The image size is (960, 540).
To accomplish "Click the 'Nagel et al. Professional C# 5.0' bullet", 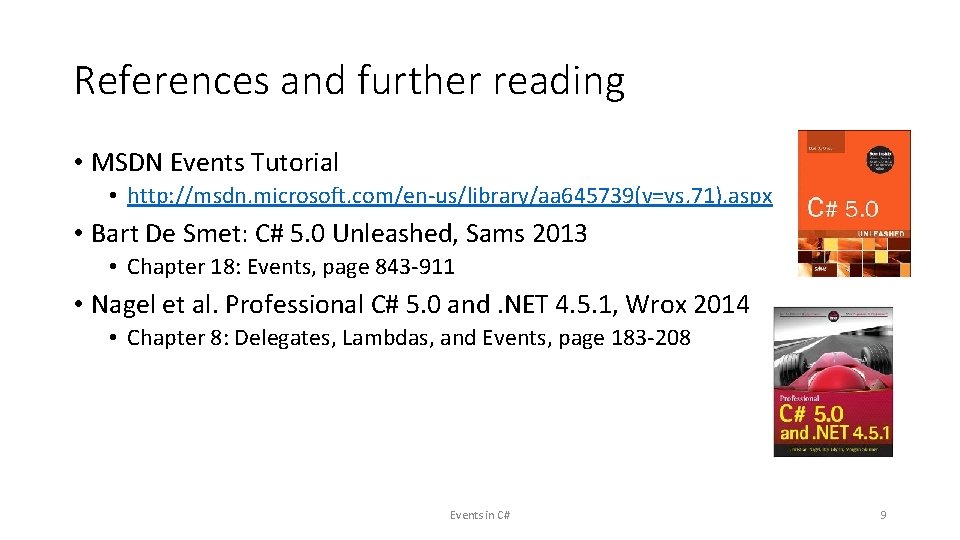I will tap(420, 305).
